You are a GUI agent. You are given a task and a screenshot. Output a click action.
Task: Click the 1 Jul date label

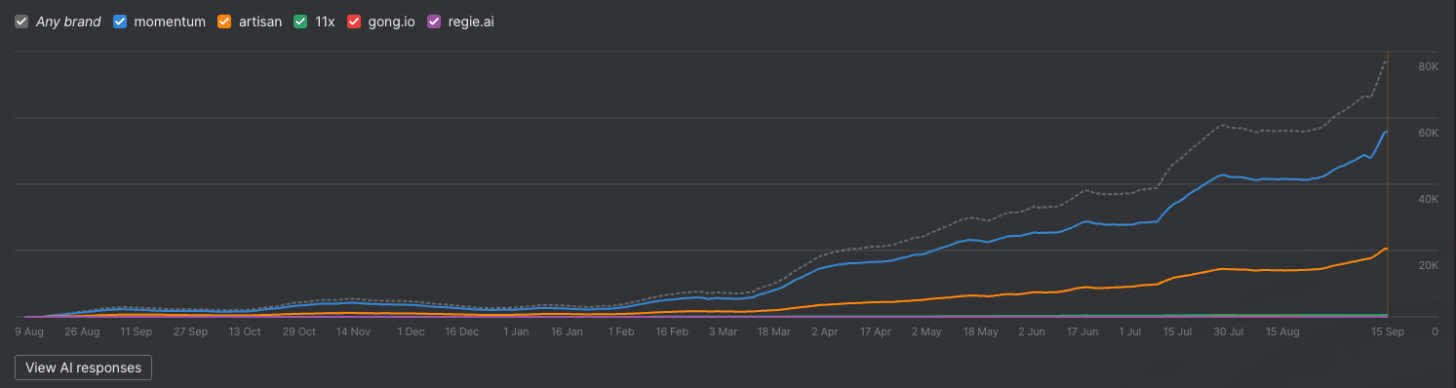[x=1131, y=331]
